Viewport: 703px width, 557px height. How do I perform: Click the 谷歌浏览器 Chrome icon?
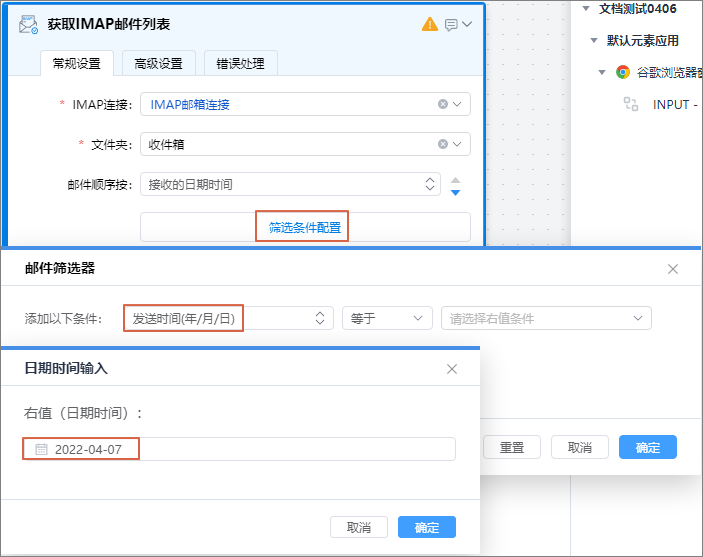pos(623,72)
